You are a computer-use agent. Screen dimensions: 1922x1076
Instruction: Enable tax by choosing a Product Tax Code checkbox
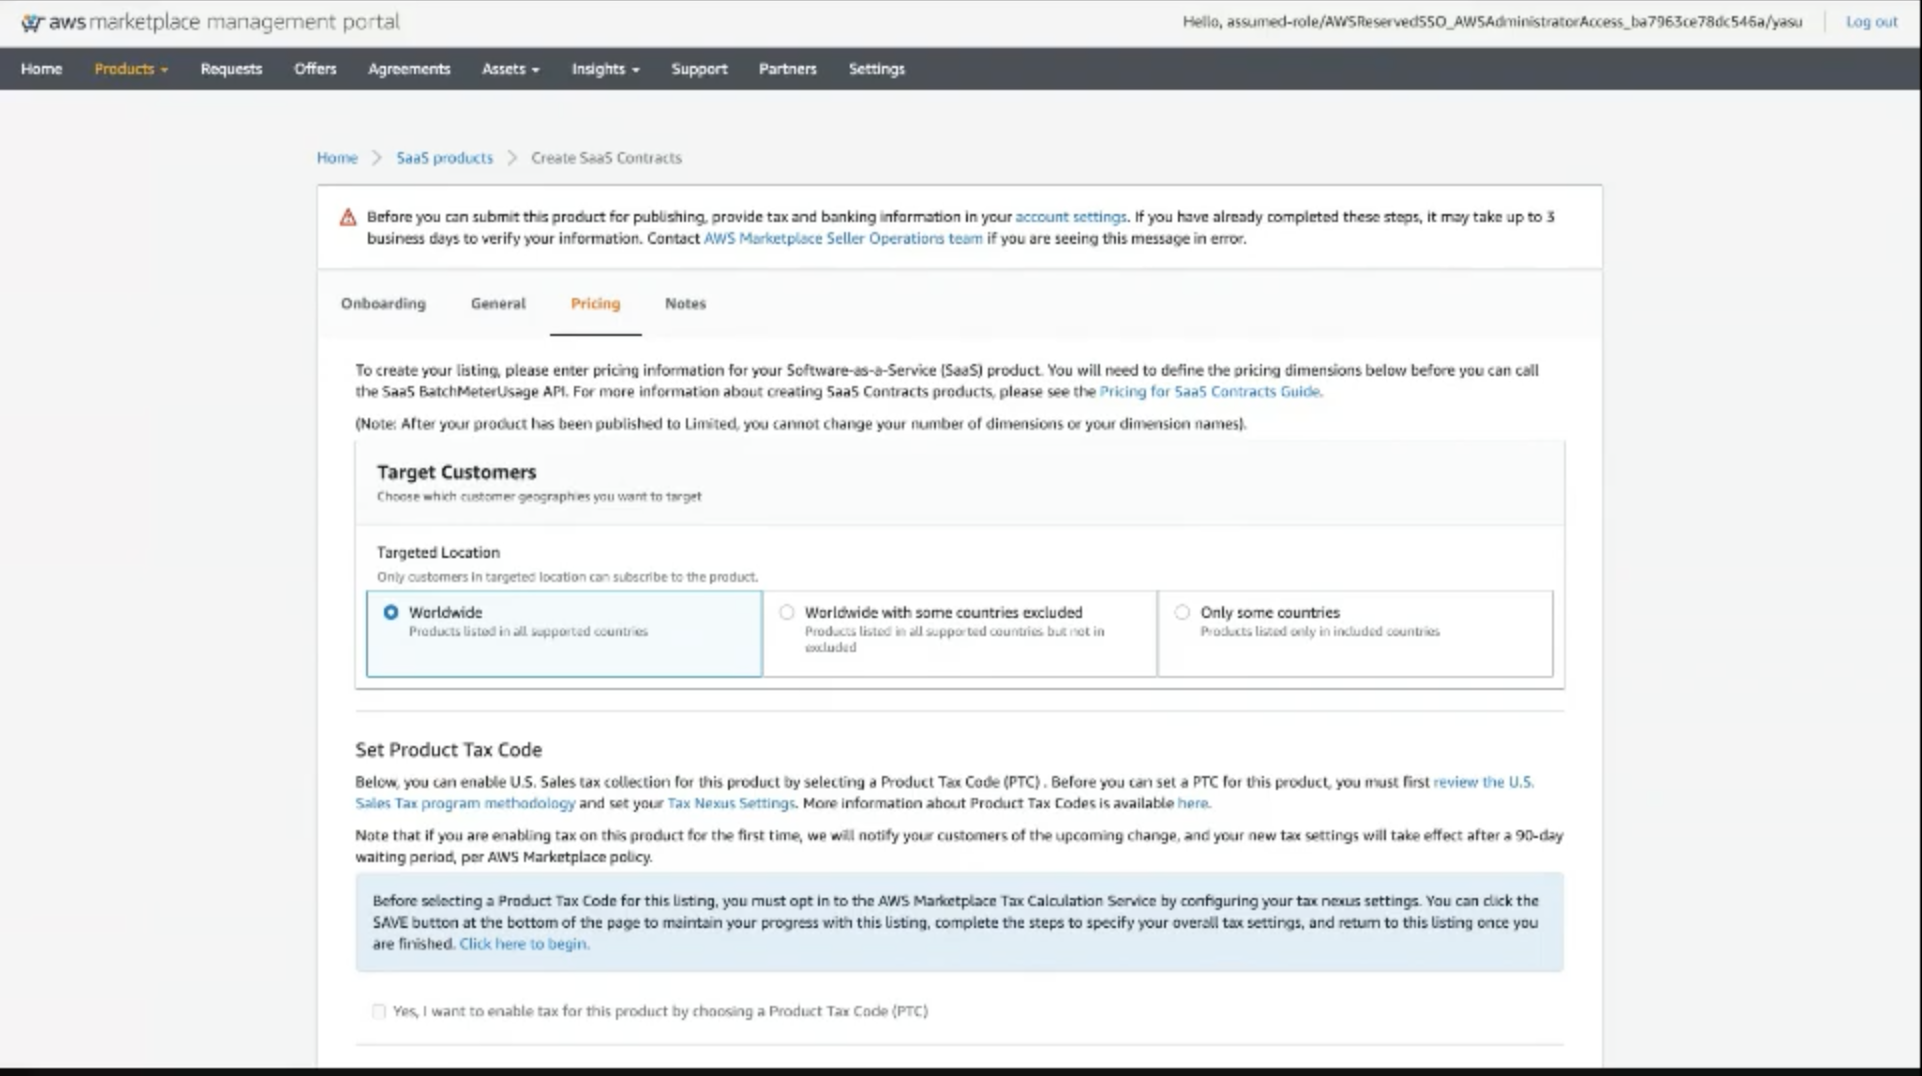tap(379, 1011)
